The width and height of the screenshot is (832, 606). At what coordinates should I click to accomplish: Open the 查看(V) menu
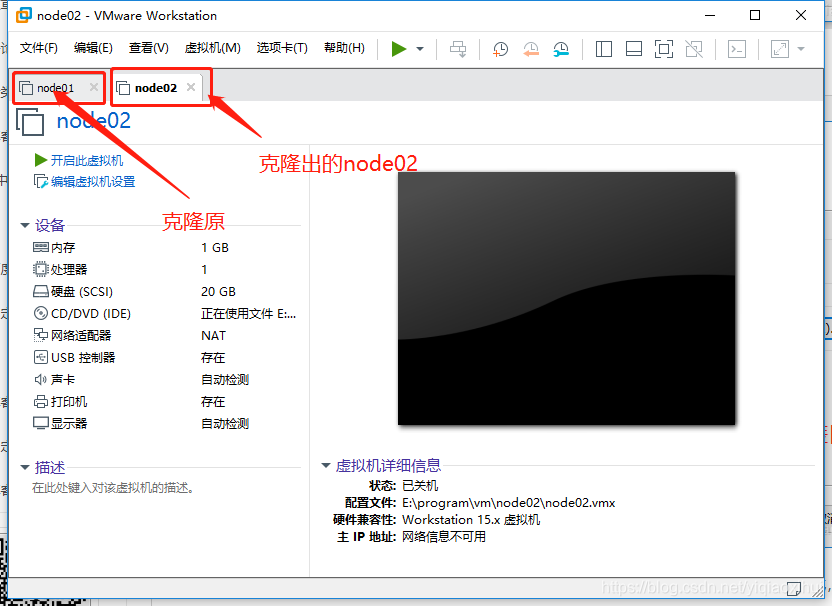click(149, 48)
